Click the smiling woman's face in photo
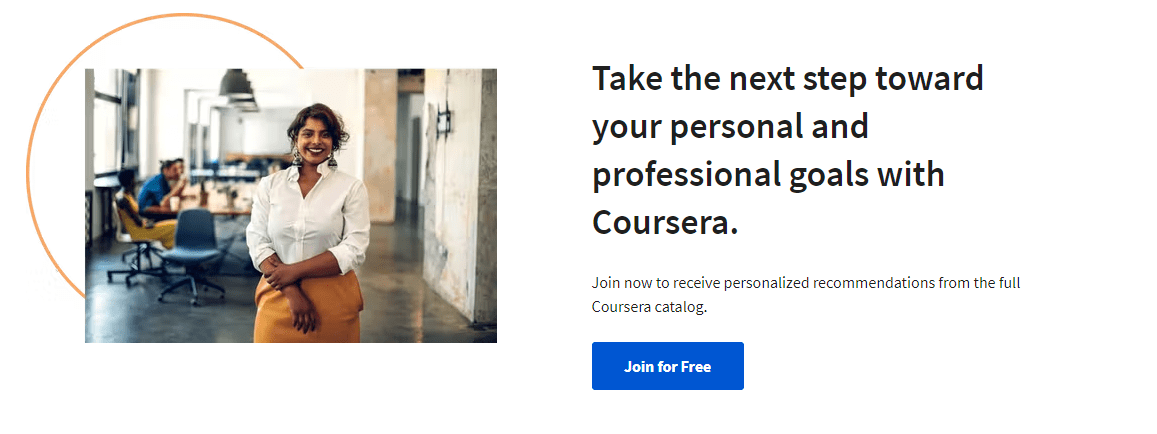Viewport: 1157px width, 434px height. click(x=313, y=136)
